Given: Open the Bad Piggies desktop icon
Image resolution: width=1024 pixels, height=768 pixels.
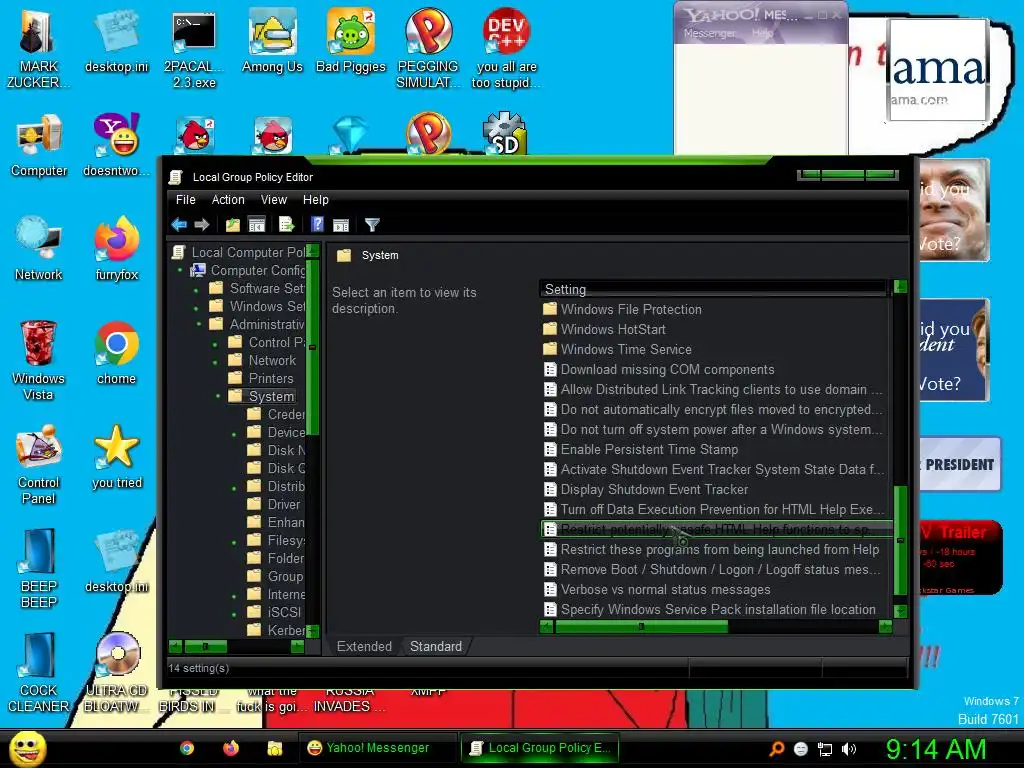Looking at the screenshot, I should click(351, 41).
